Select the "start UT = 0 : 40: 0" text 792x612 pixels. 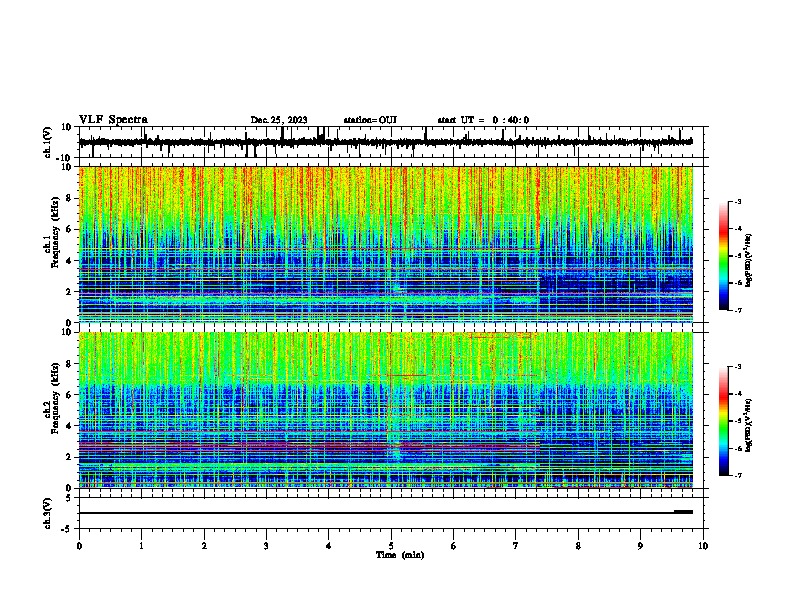point(483,120)
